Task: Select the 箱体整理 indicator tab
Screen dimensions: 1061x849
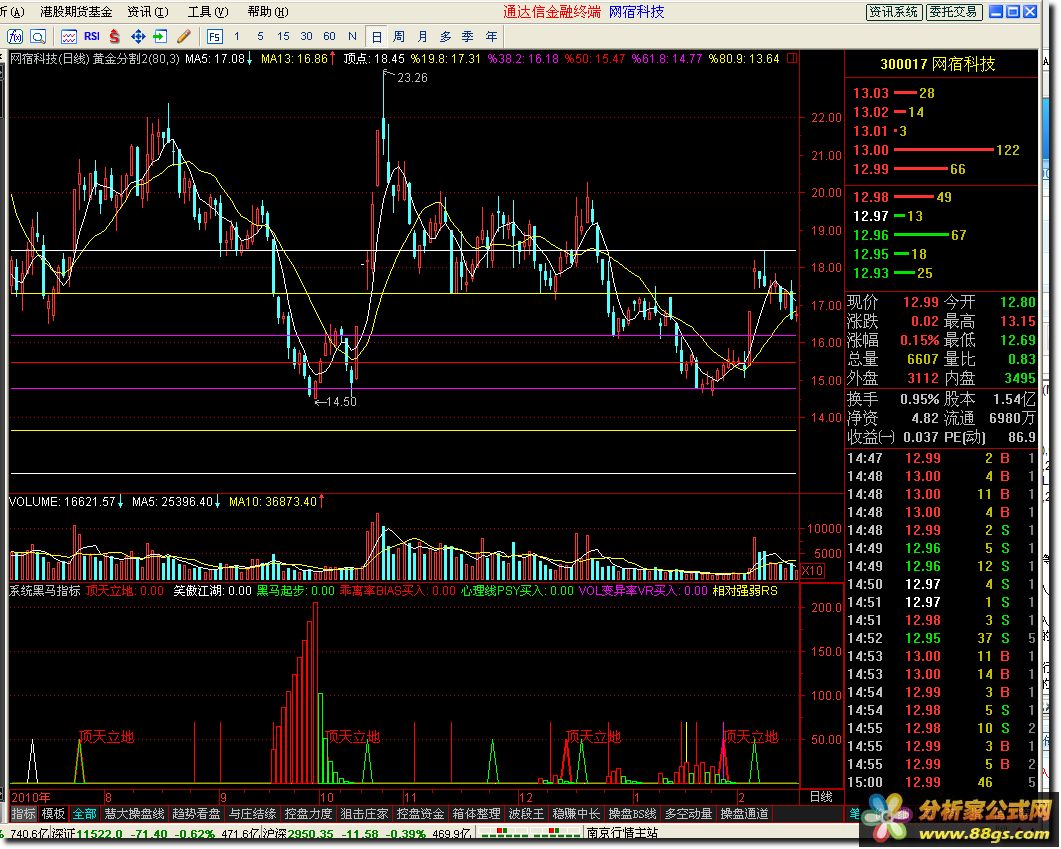Action: 476,814
